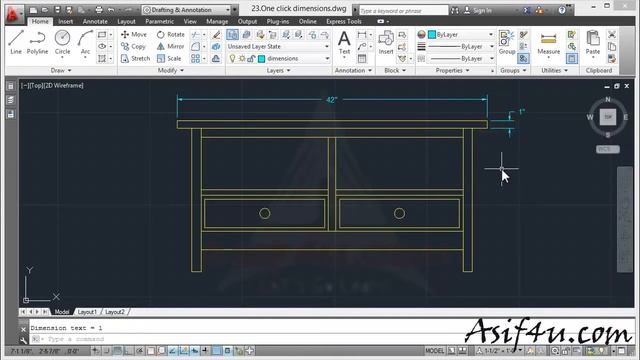The image size is (640, 360).
Task: Switch to the Layout1 tab
Action: 87,312
